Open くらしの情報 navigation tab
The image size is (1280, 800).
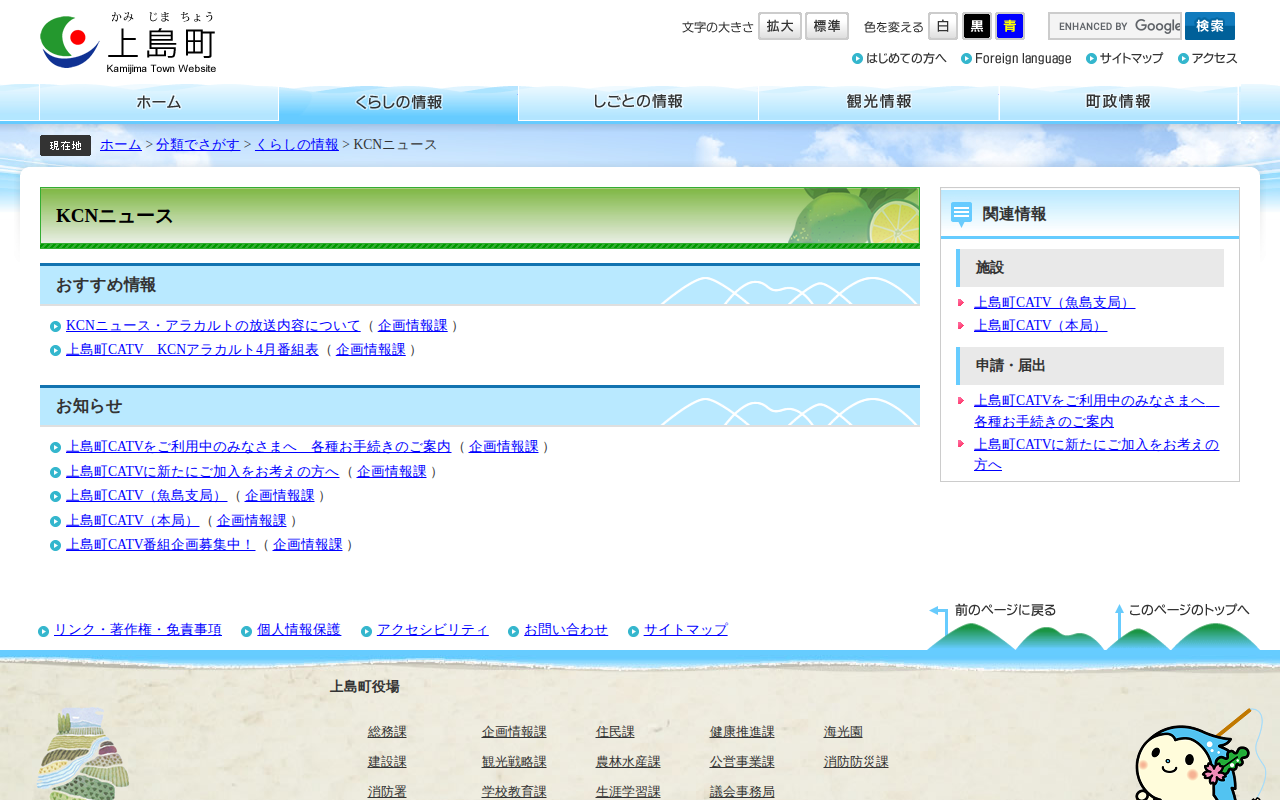point(399,102)
